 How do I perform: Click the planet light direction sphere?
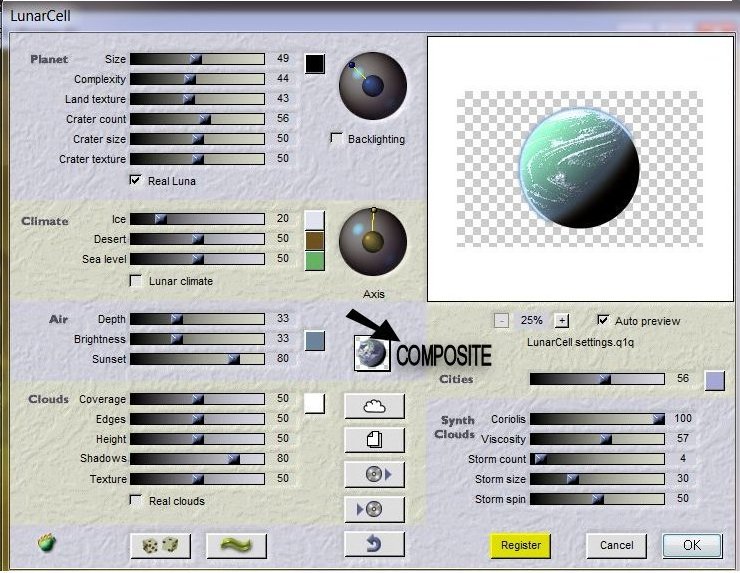373,86
